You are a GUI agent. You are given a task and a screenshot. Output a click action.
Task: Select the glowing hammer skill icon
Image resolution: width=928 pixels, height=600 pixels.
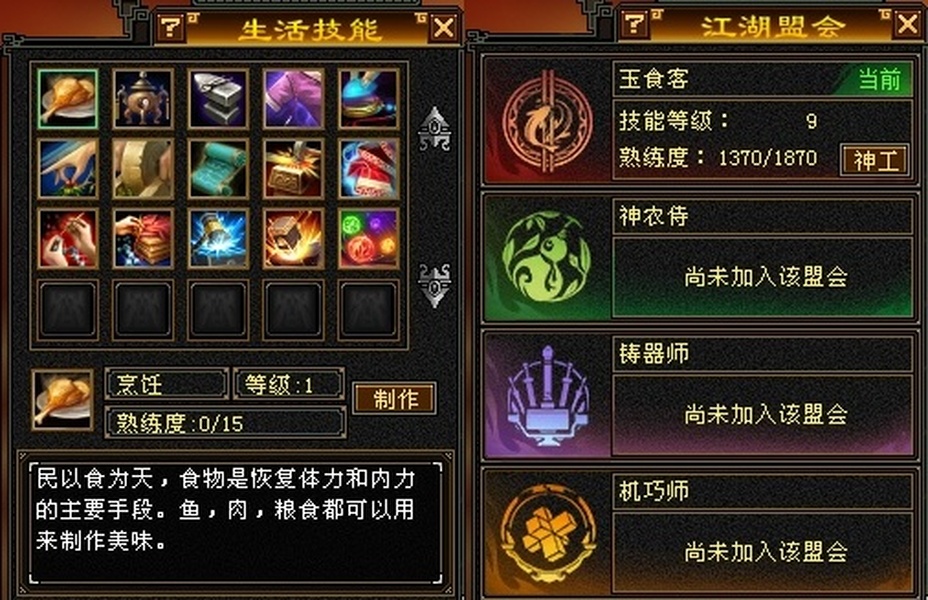pyautogui.click(x=218, y=238)
